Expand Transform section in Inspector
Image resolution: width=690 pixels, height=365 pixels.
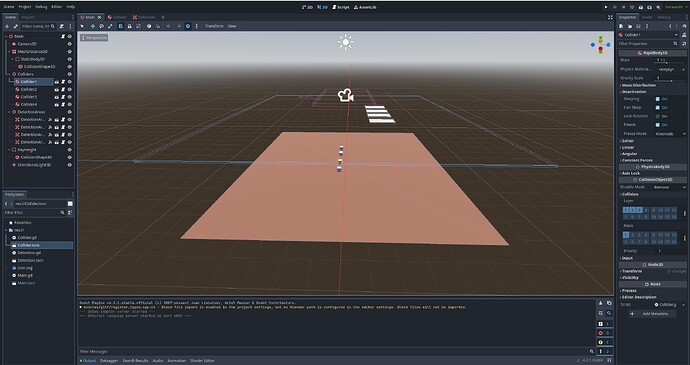[631, 271]
